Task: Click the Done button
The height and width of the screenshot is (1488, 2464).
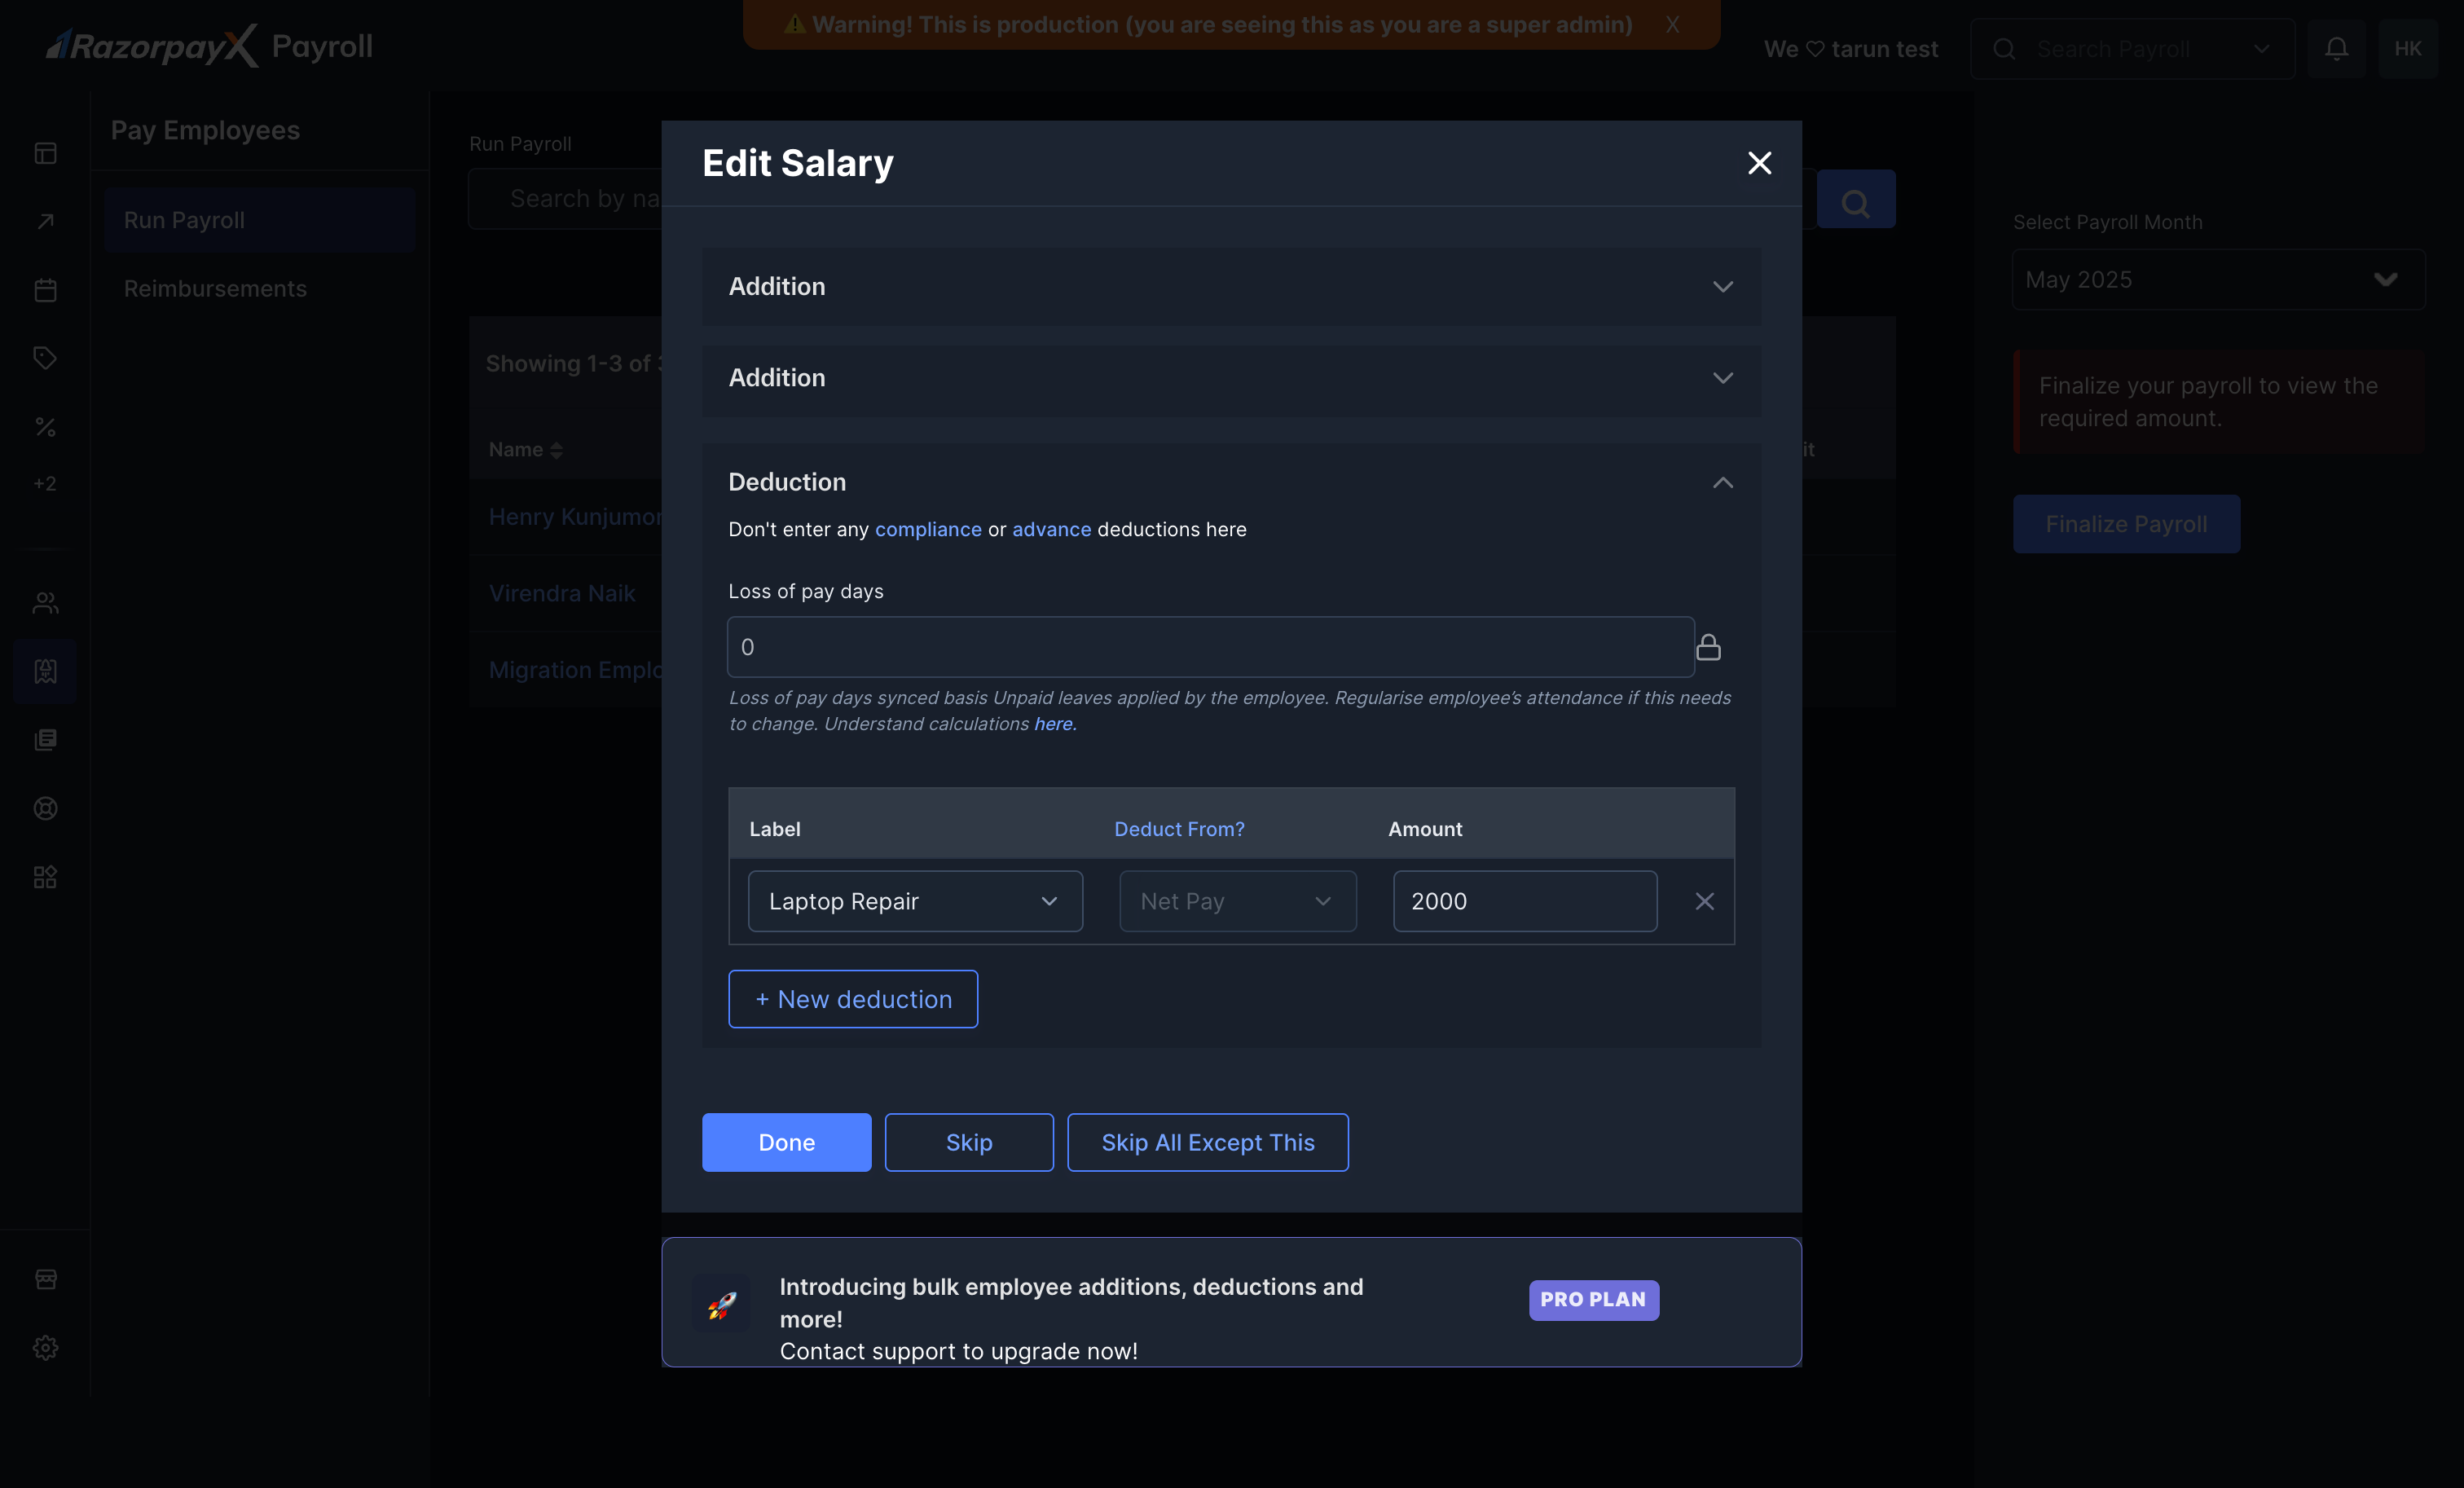Action: (x=786, y=1142)
